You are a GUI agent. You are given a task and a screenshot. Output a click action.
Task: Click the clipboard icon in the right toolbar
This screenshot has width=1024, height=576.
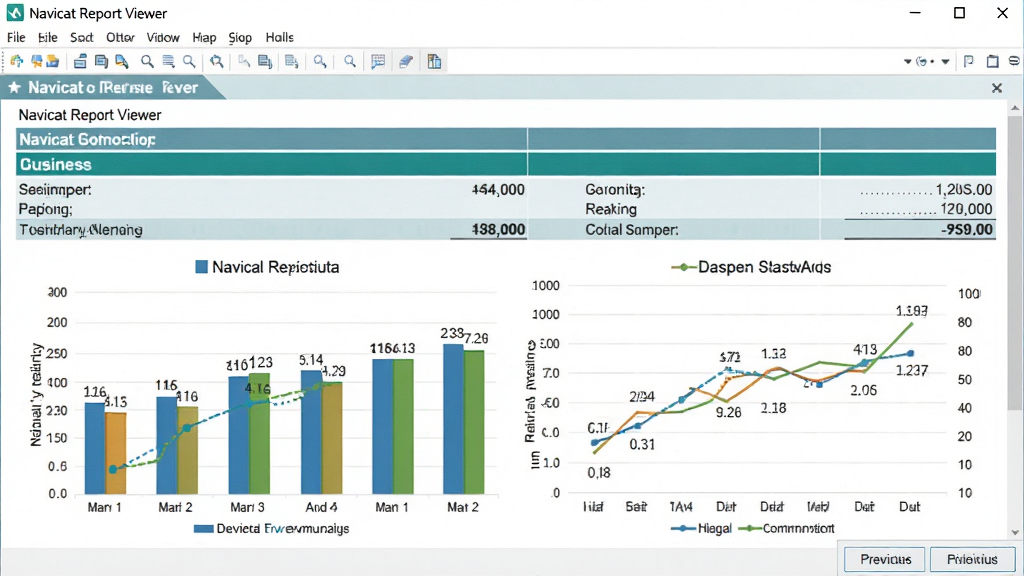tap(993, 61)
